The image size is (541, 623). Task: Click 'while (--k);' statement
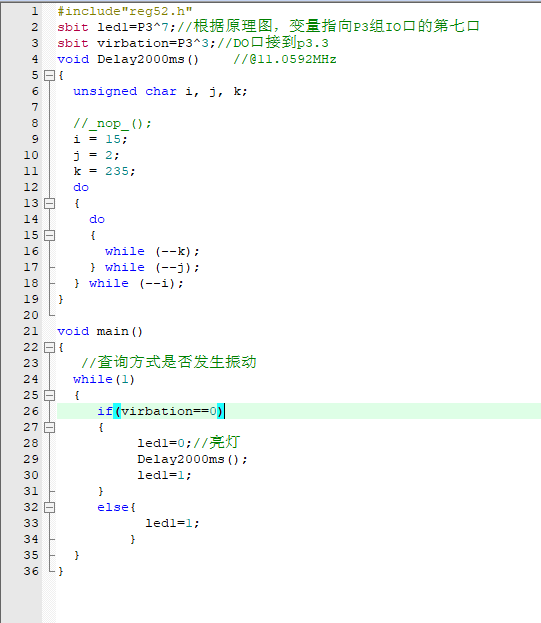152,252
